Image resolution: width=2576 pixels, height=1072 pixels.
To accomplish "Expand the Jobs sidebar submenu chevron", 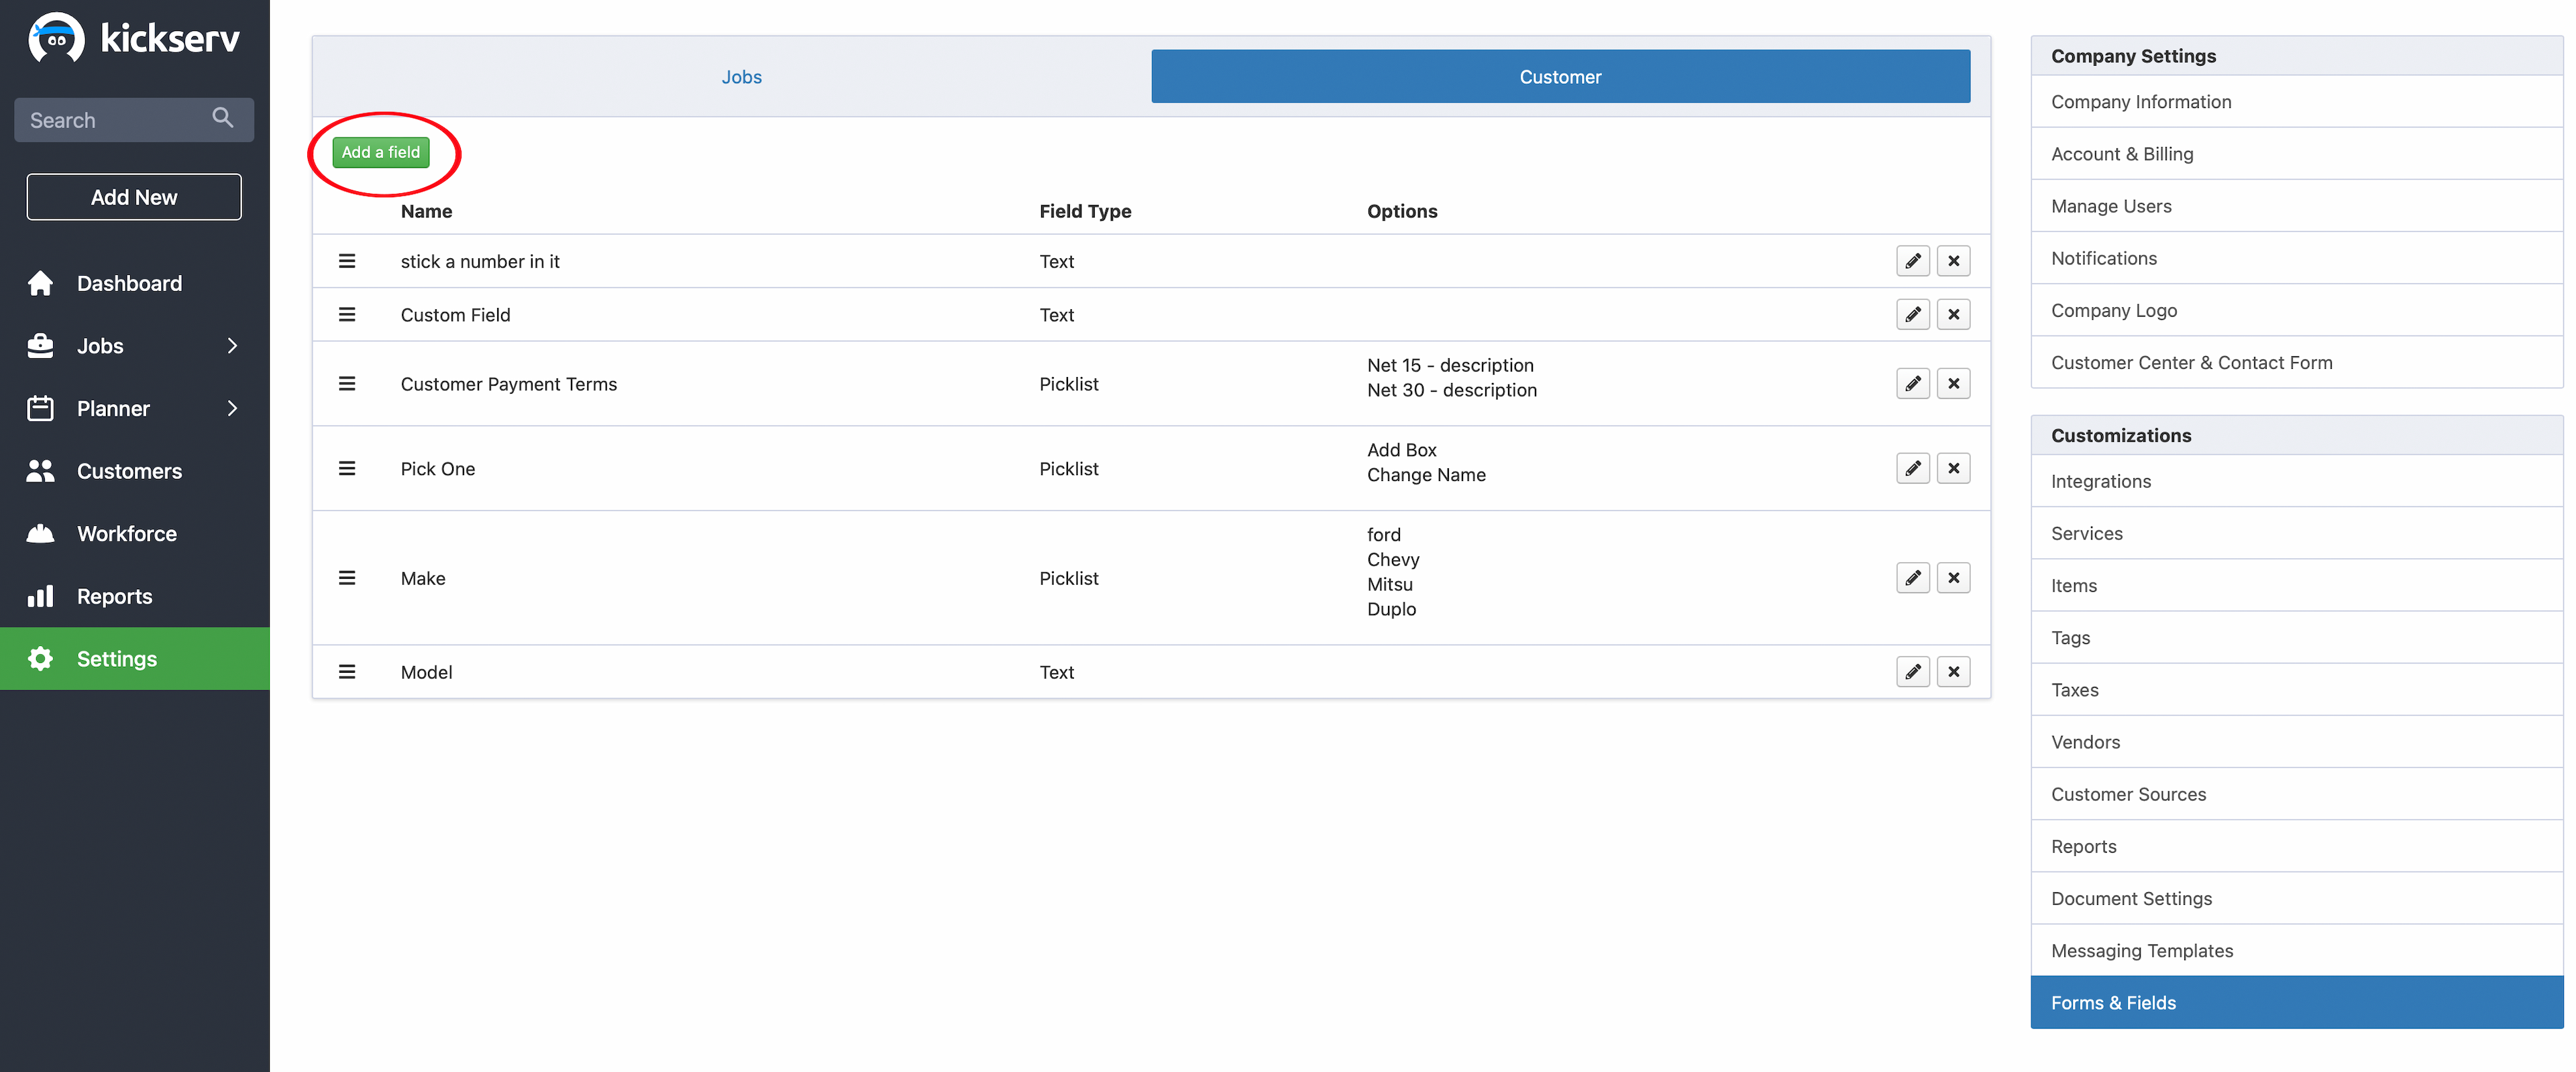I will coord(232,346).
